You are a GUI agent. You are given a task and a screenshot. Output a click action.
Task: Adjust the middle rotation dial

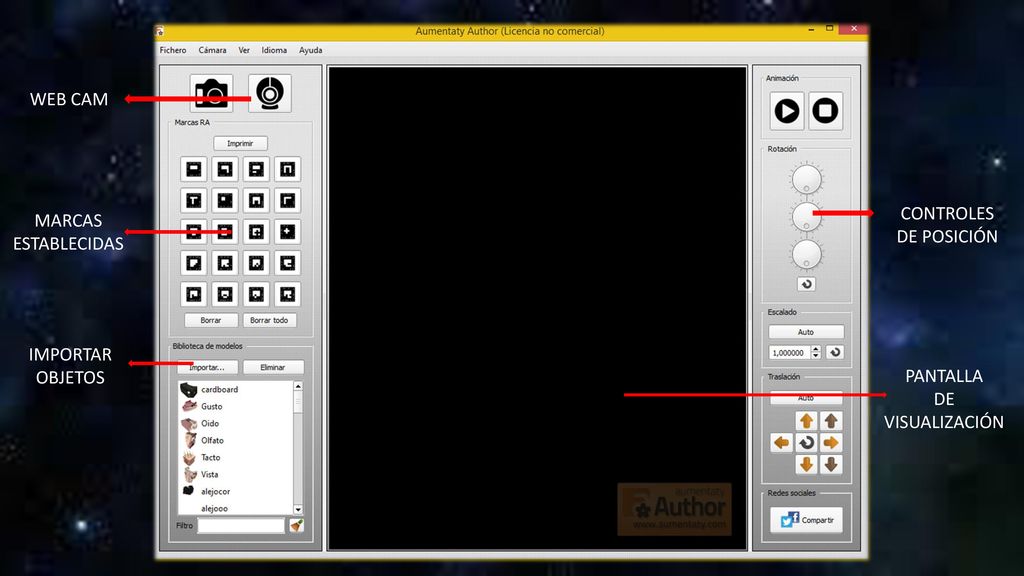pyautogui.click(x=807, y=216)
